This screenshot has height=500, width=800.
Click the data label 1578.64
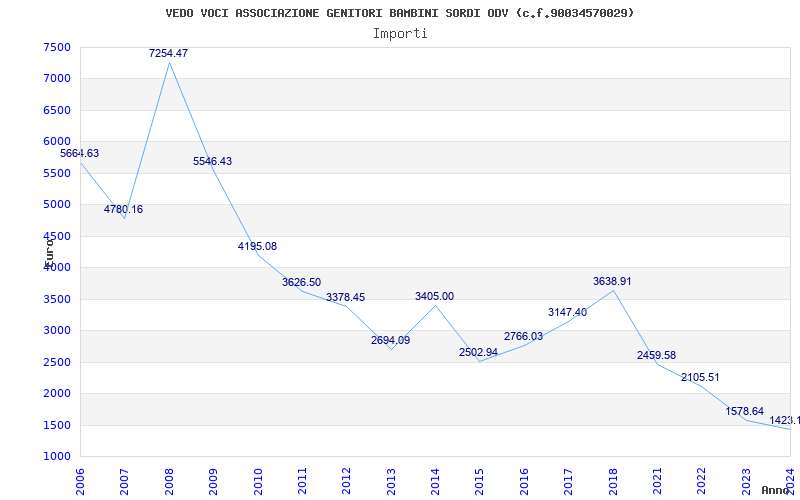point(745,411)
